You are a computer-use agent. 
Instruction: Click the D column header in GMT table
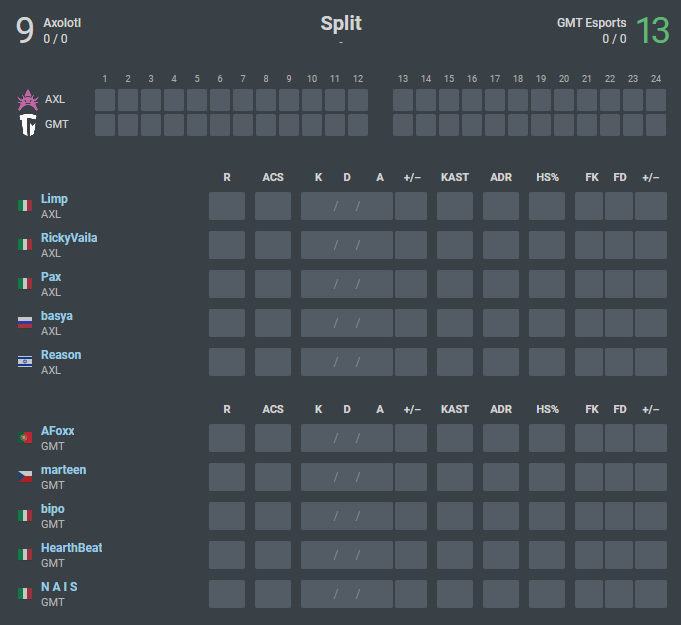(347, 409)
